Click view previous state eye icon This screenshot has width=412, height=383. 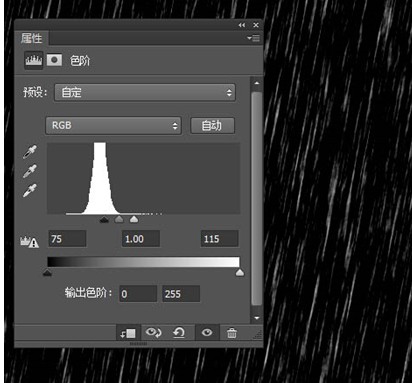[153, 332]
